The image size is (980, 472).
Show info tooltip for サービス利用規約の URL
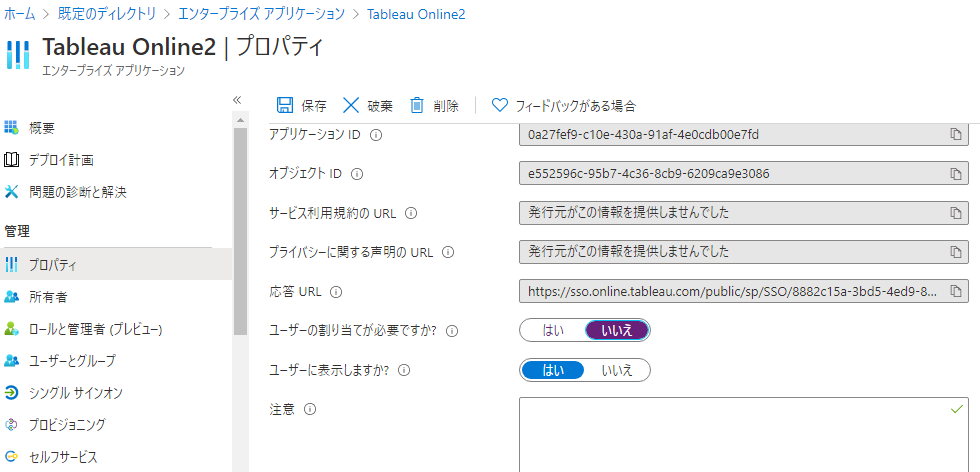tap(411, 213)
